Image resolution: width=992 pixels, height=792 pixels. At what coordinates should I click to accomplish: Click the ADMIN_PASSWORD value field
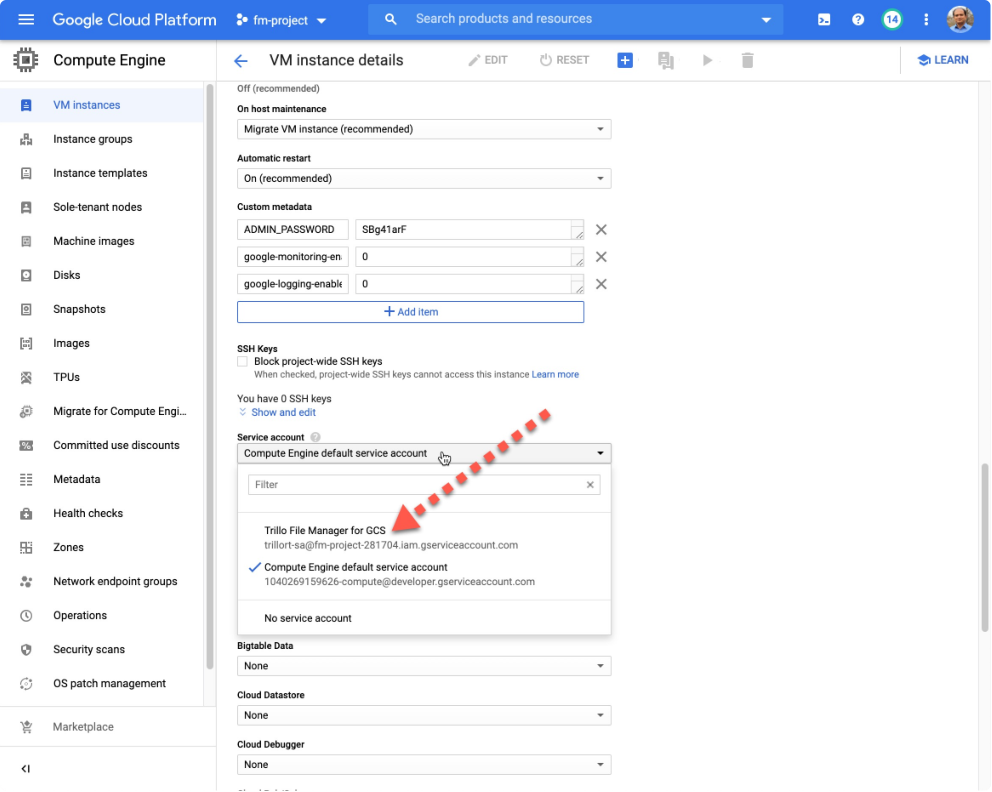pos(469,230)
